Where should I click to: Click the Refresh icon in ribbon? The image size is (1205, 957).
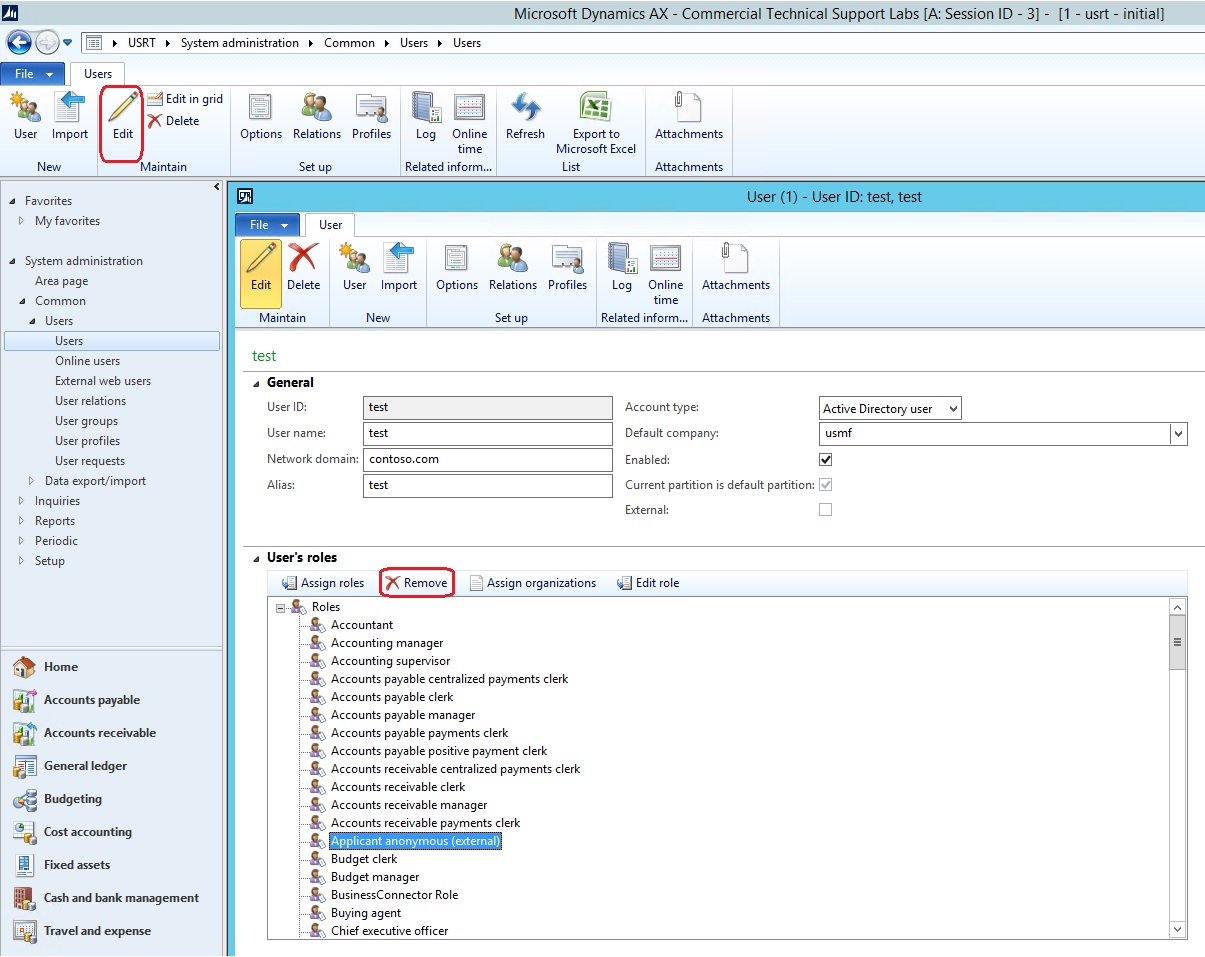pyautogui.click(x=525, y=108)
